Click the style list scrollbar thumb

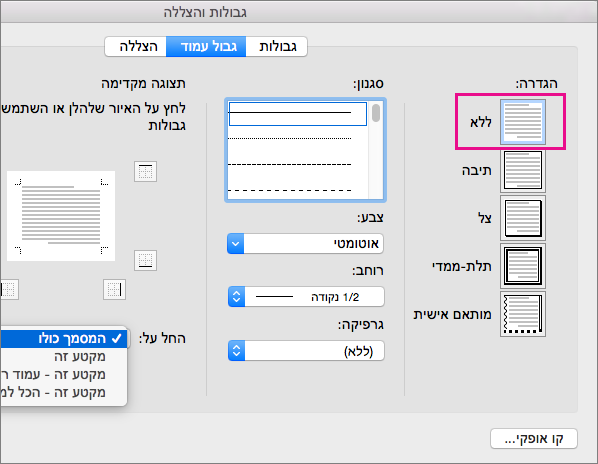click(x=376, y=113)
